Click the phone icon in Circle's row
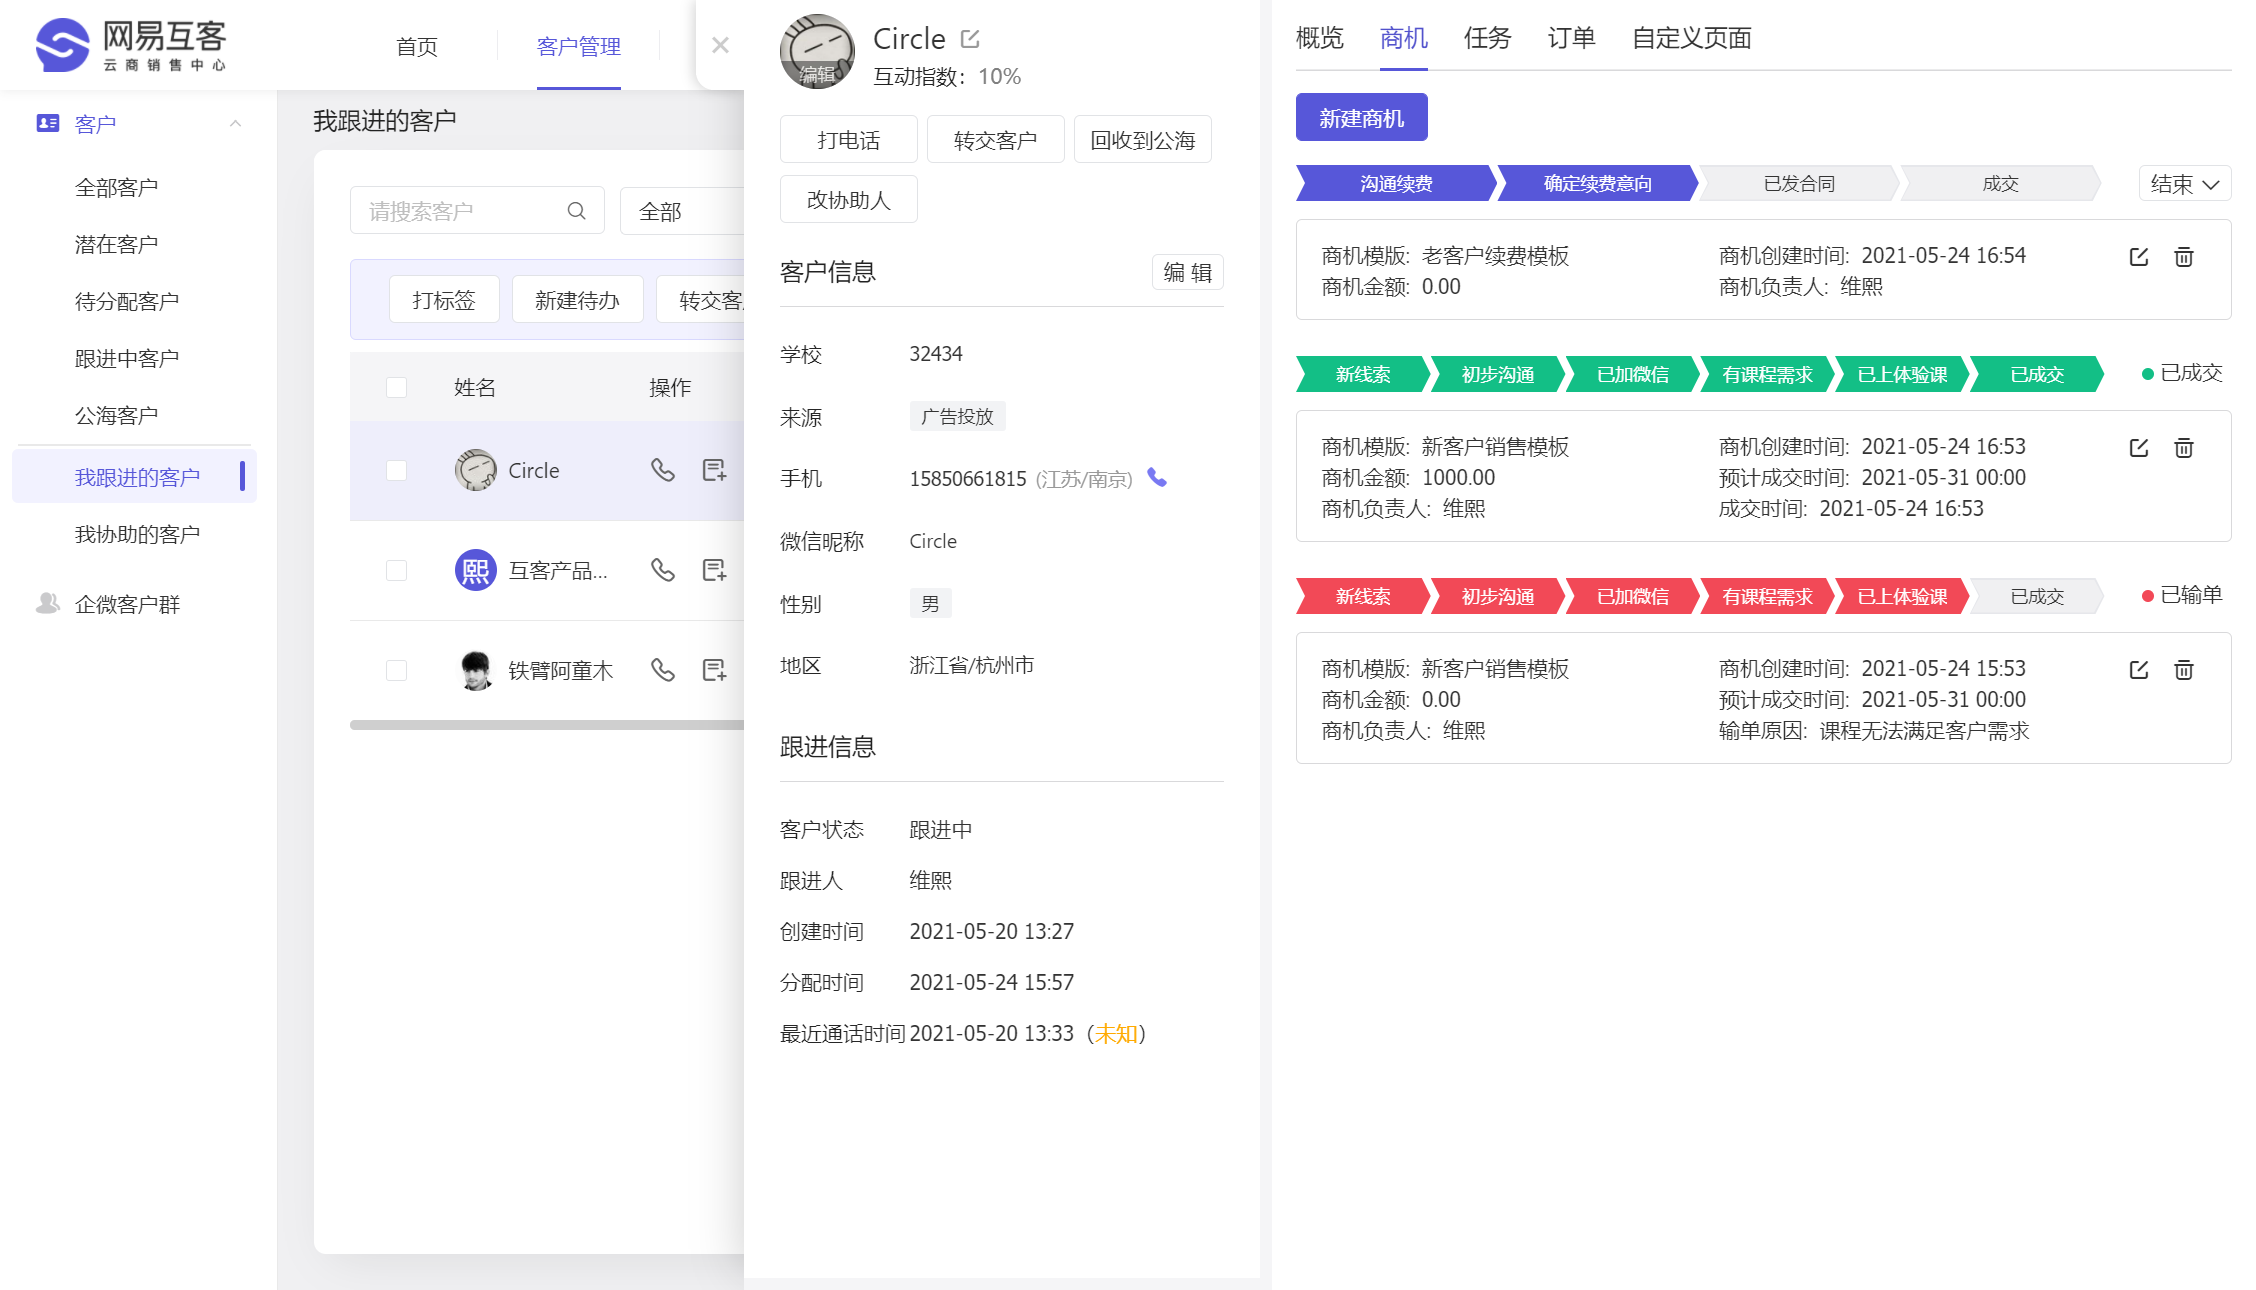Image resolution: width=2256 pixels, height=1290 pixels. (x=662, y=470)
